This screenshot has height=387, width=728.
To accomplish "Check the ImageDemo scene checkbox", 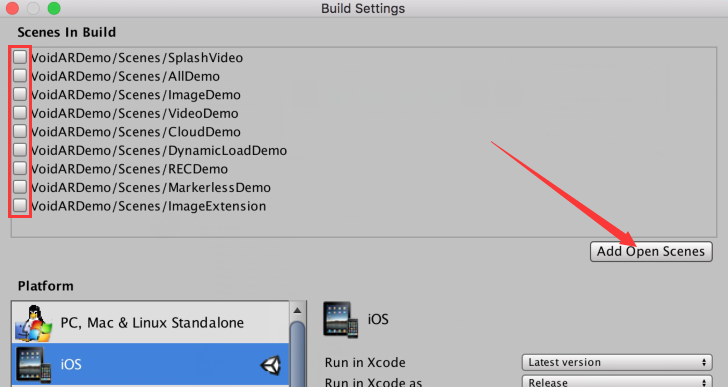I will click(20, 94).
